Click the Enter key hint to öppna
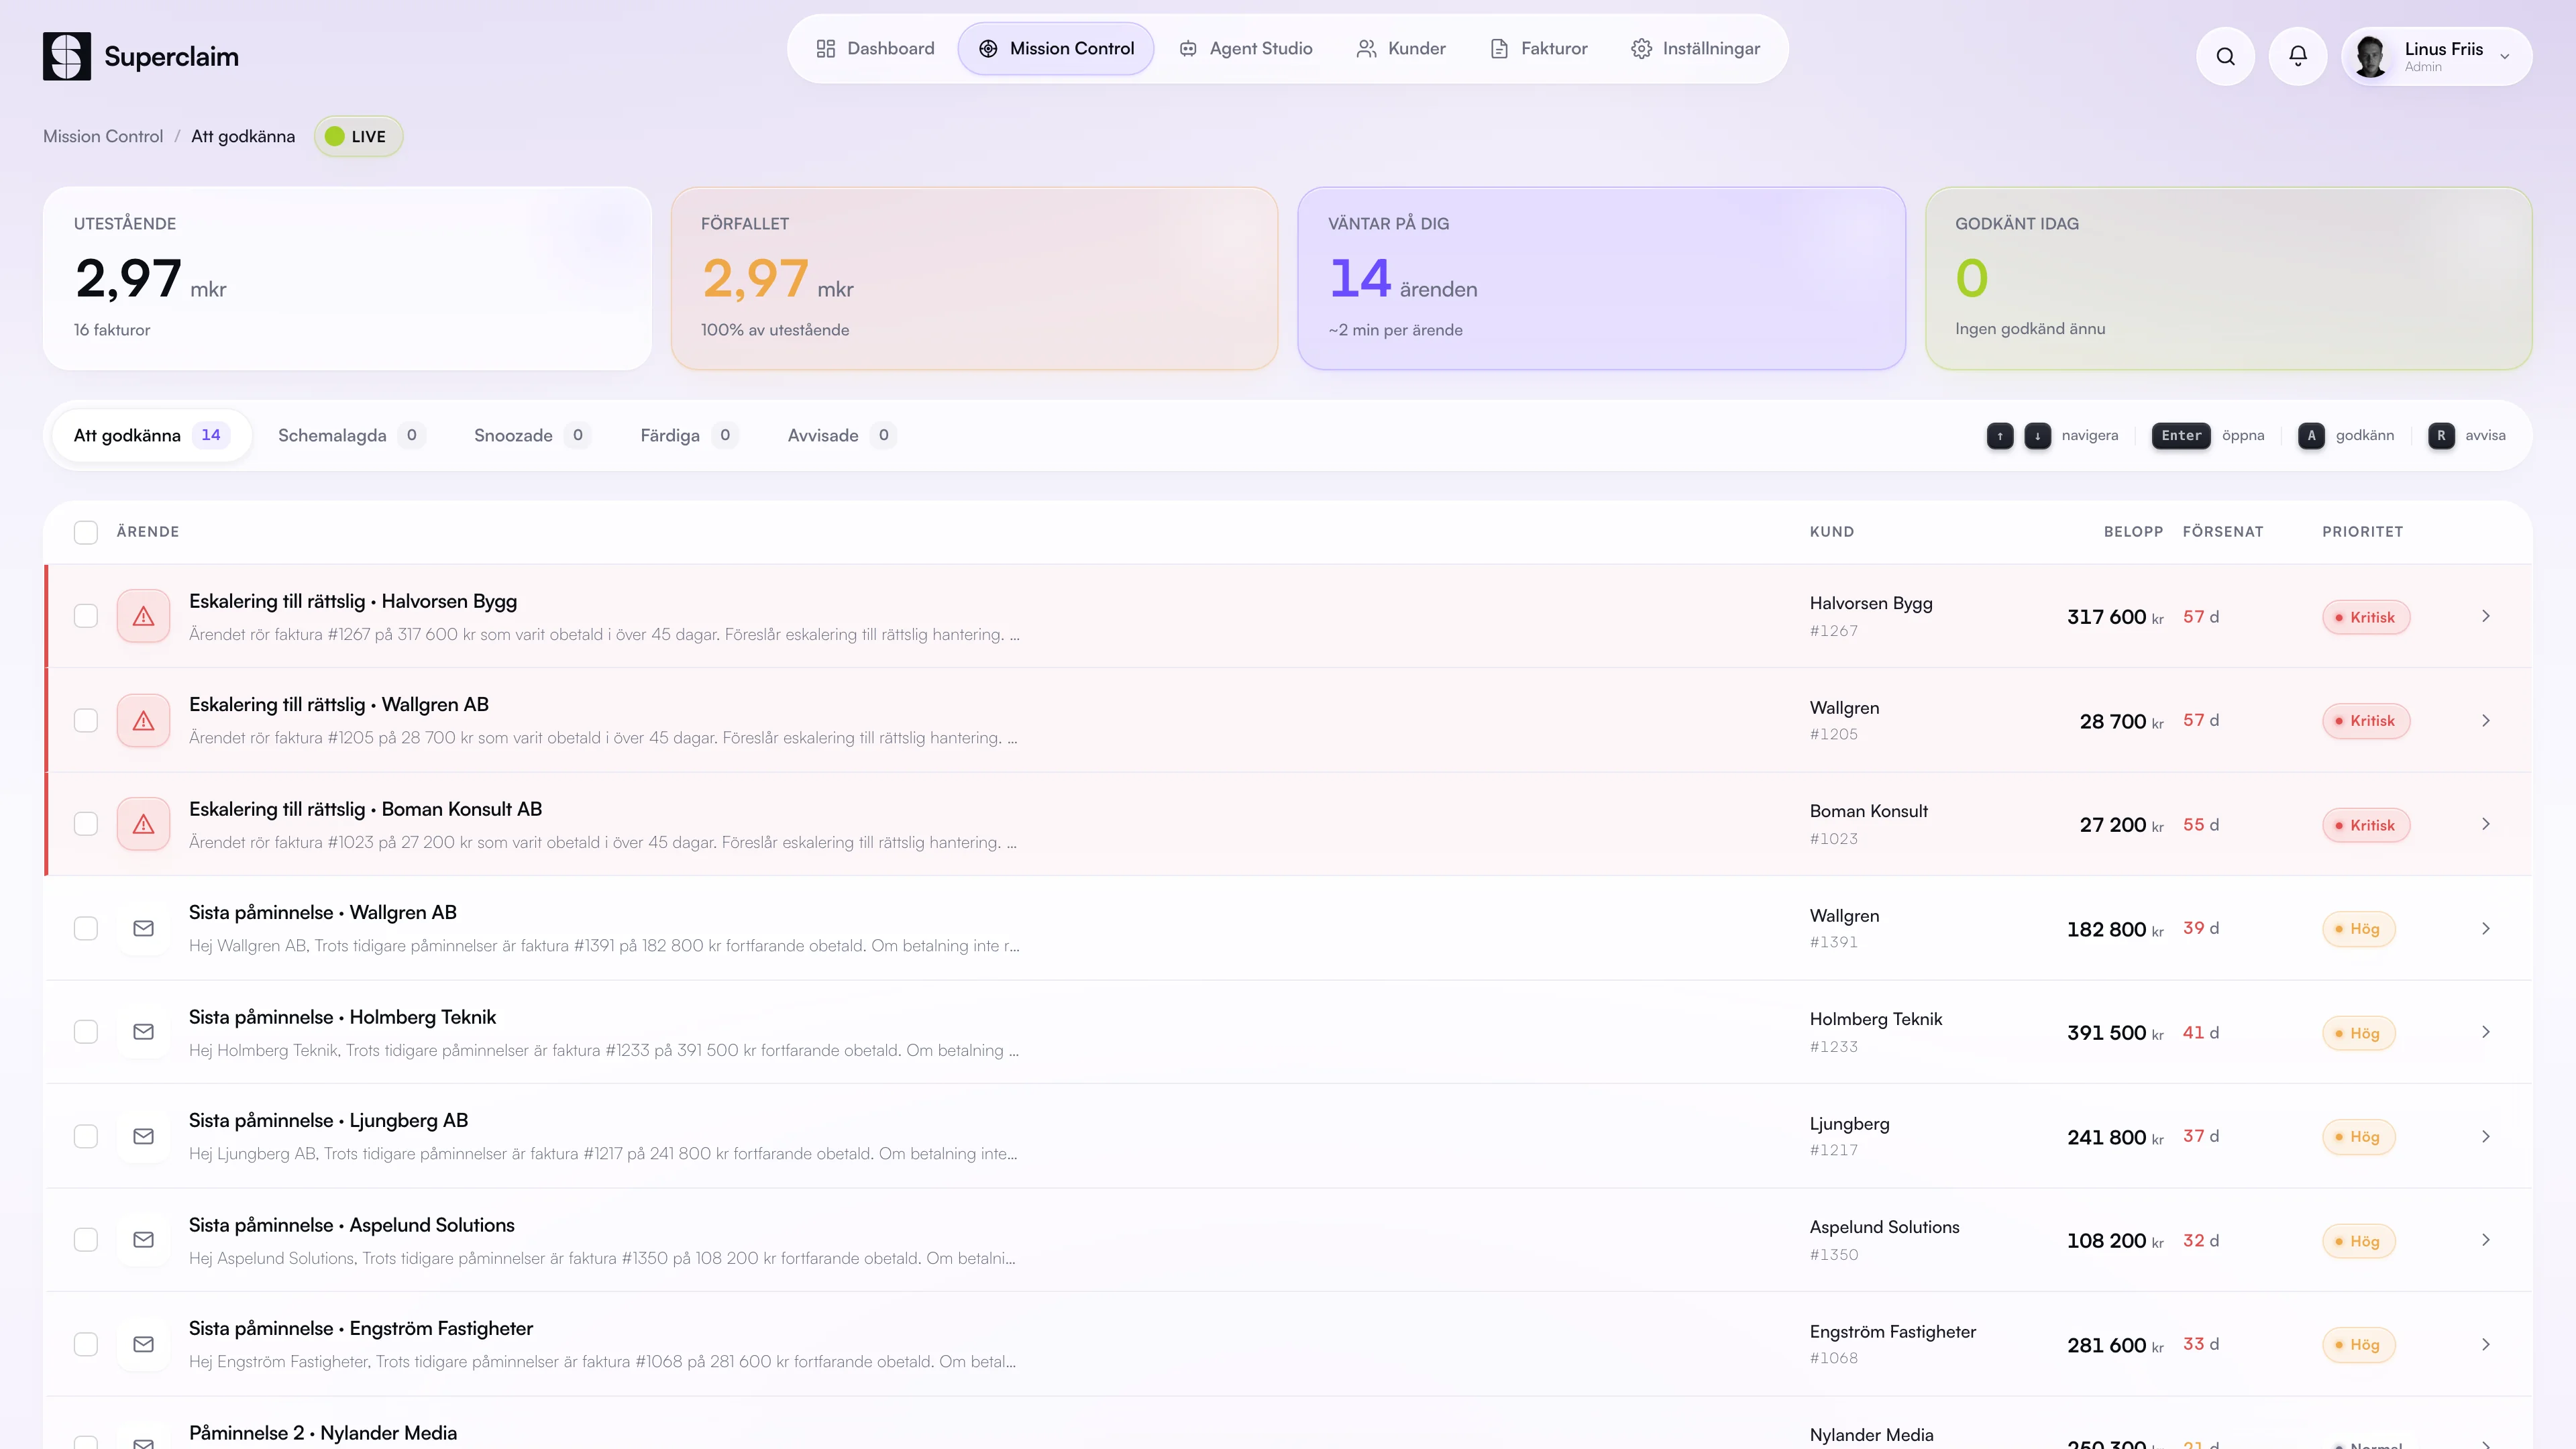 click(2181, 436)
